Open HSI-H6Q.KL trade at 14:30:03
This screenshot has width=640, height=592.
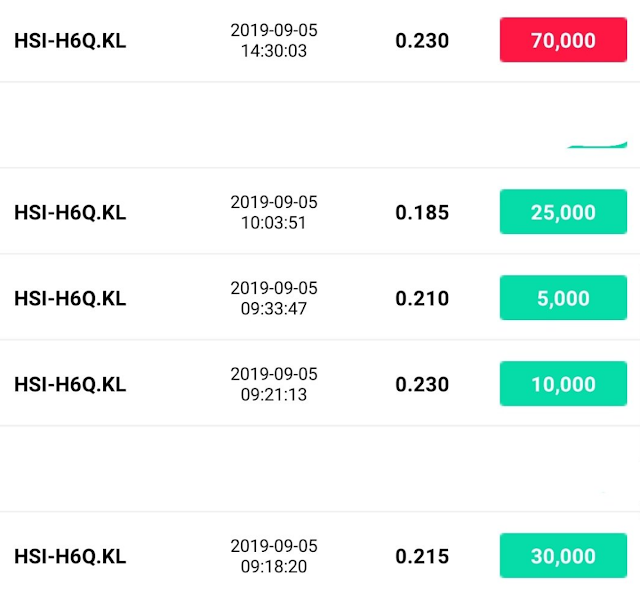coord(320,40)
